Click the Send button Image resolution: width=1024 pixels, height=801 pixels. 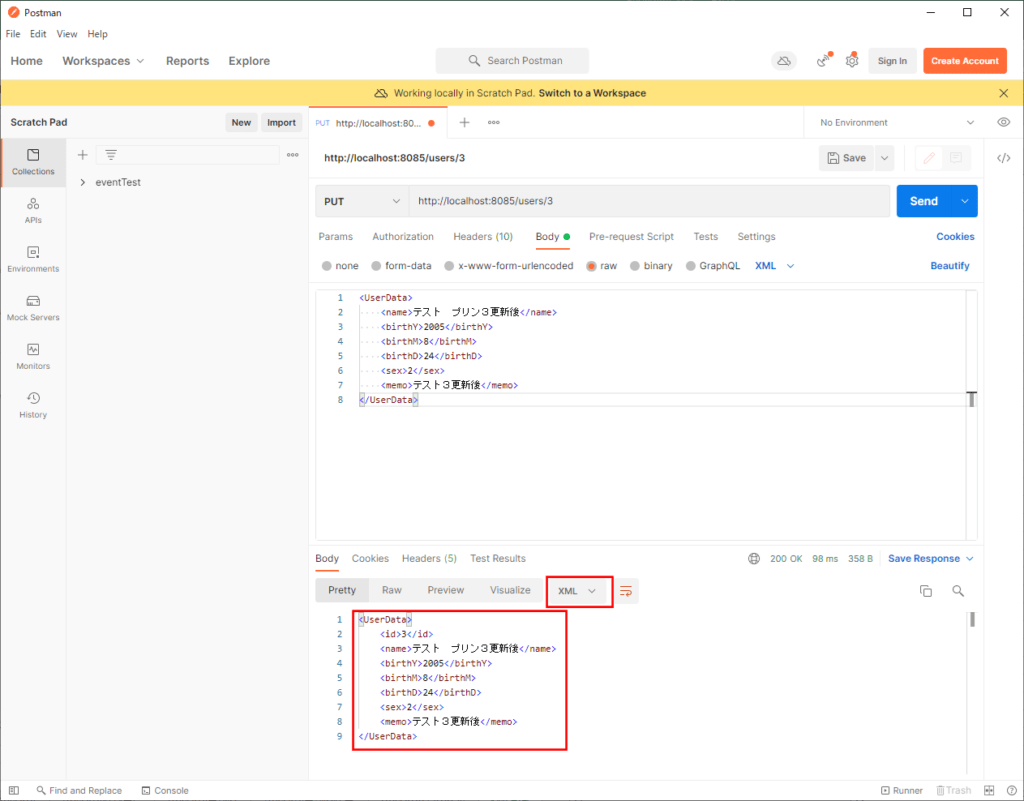(923, 201)
